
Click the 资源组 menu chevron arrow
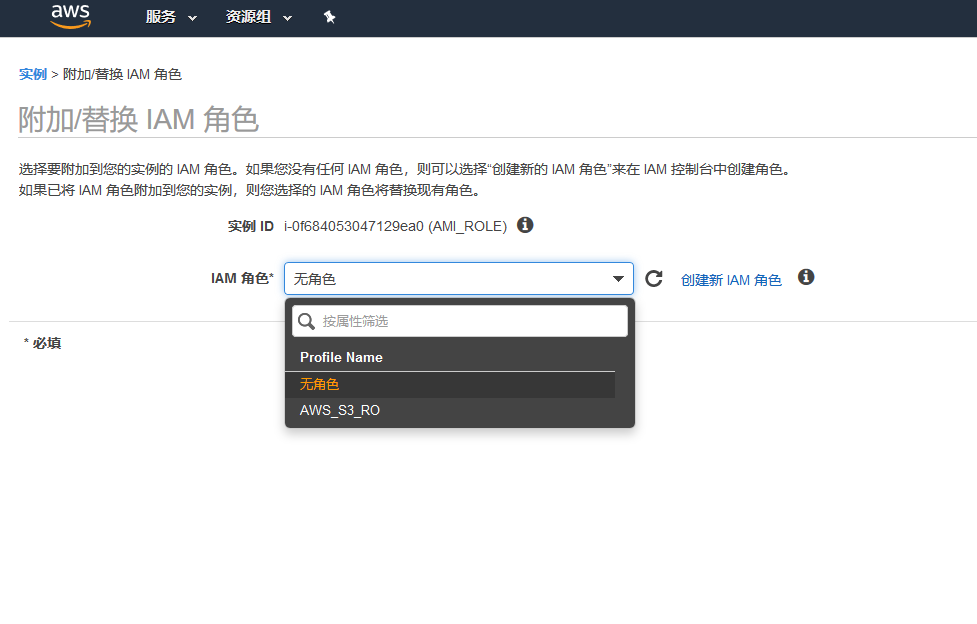tap(287, 19)
